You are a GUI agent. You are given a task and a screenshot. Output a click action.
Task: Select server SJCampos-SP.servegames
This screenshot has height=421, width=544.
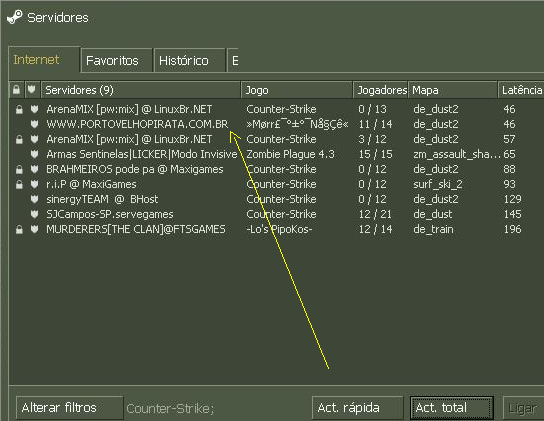pos(110,214)
